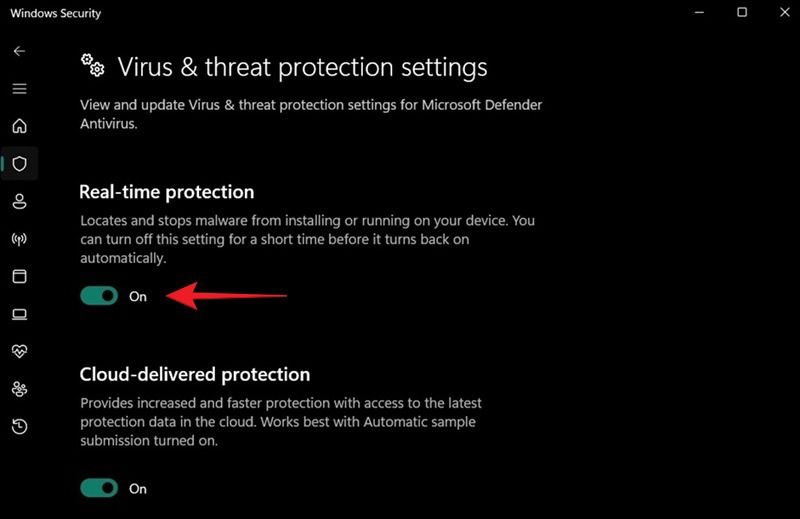This screenshot has width=800, height=519.
Task: Go back using the back arrow
Action: (x=19, y=51)
